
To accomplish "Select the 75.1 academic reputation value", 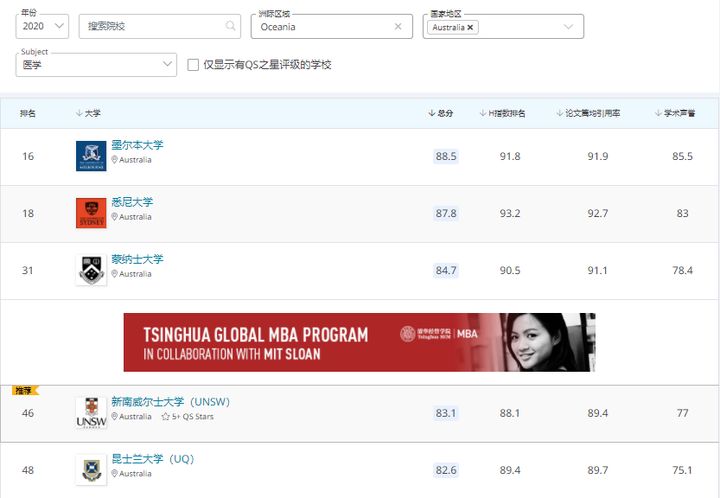I will [682, 470].
